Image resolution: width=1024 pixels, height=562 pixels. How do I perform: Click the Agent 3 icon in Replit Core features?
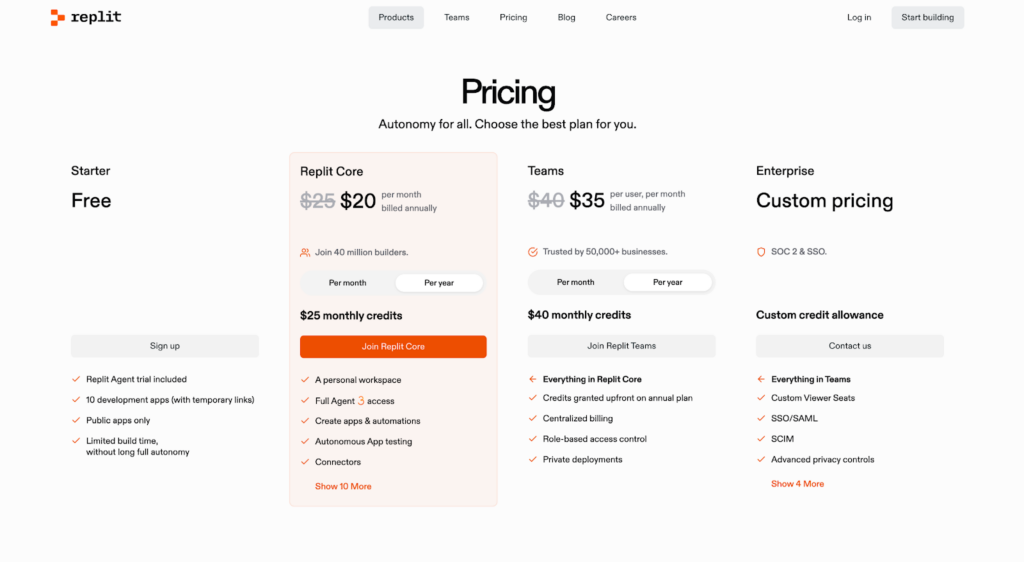tap(361, 401)
